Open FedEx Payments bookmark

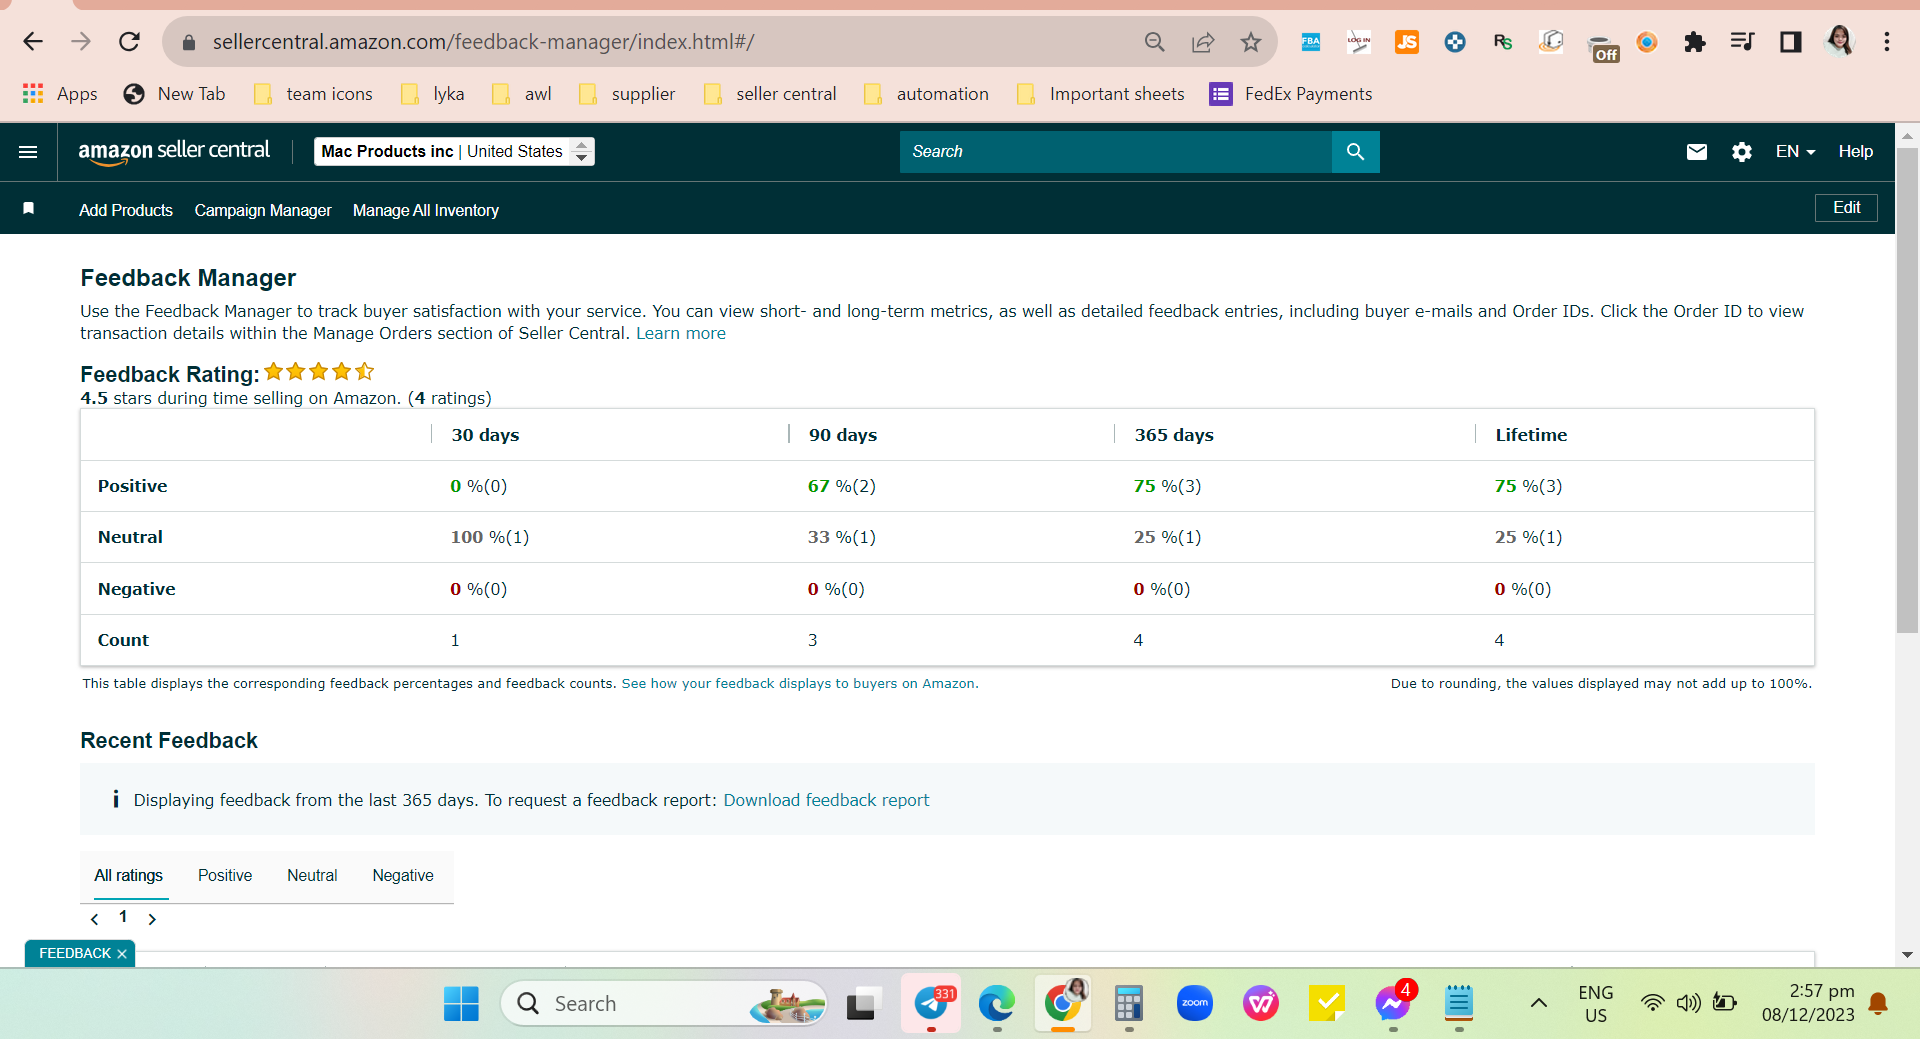[x=1291, y=94]
